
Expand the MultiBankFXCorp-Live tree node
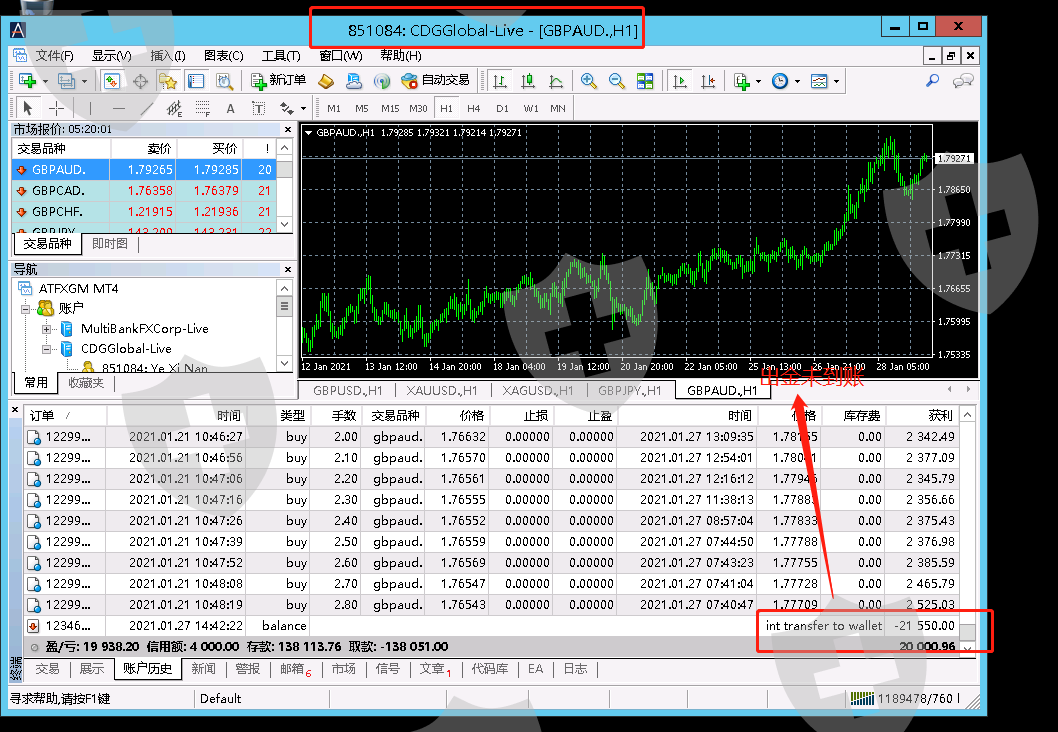(47, 329)
